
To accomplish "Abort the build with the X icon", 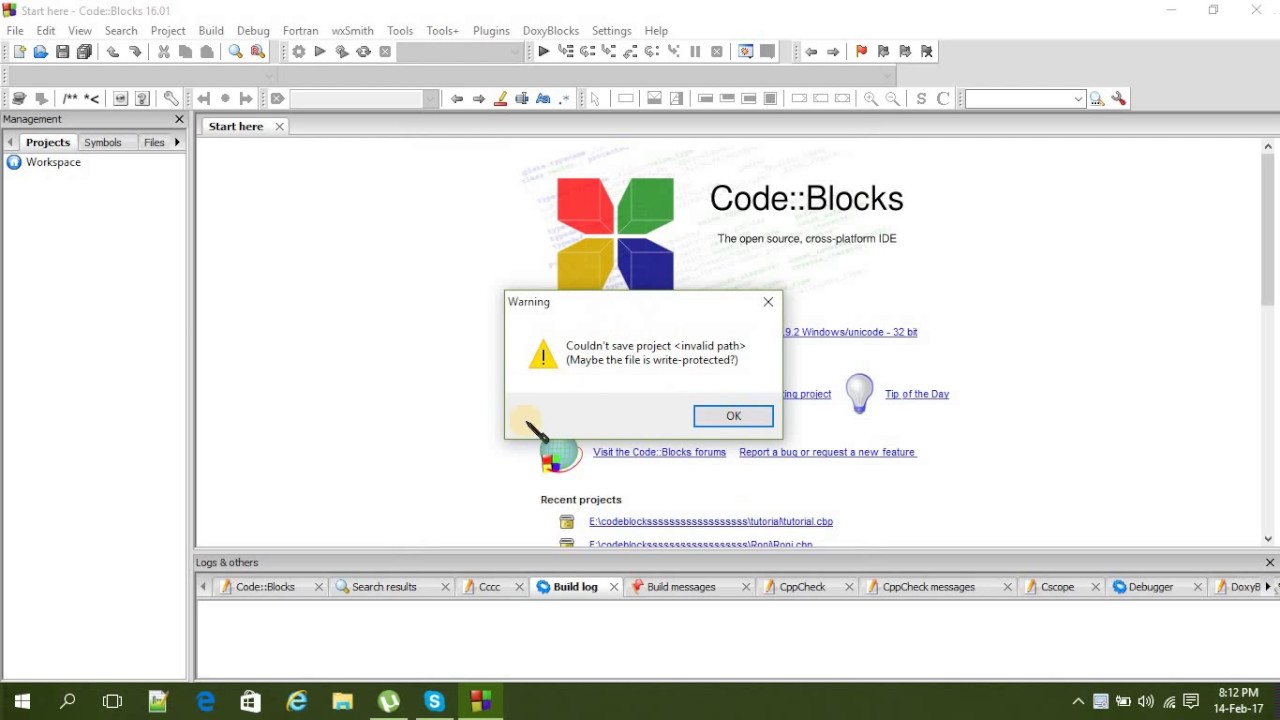I will pos(386,52).
